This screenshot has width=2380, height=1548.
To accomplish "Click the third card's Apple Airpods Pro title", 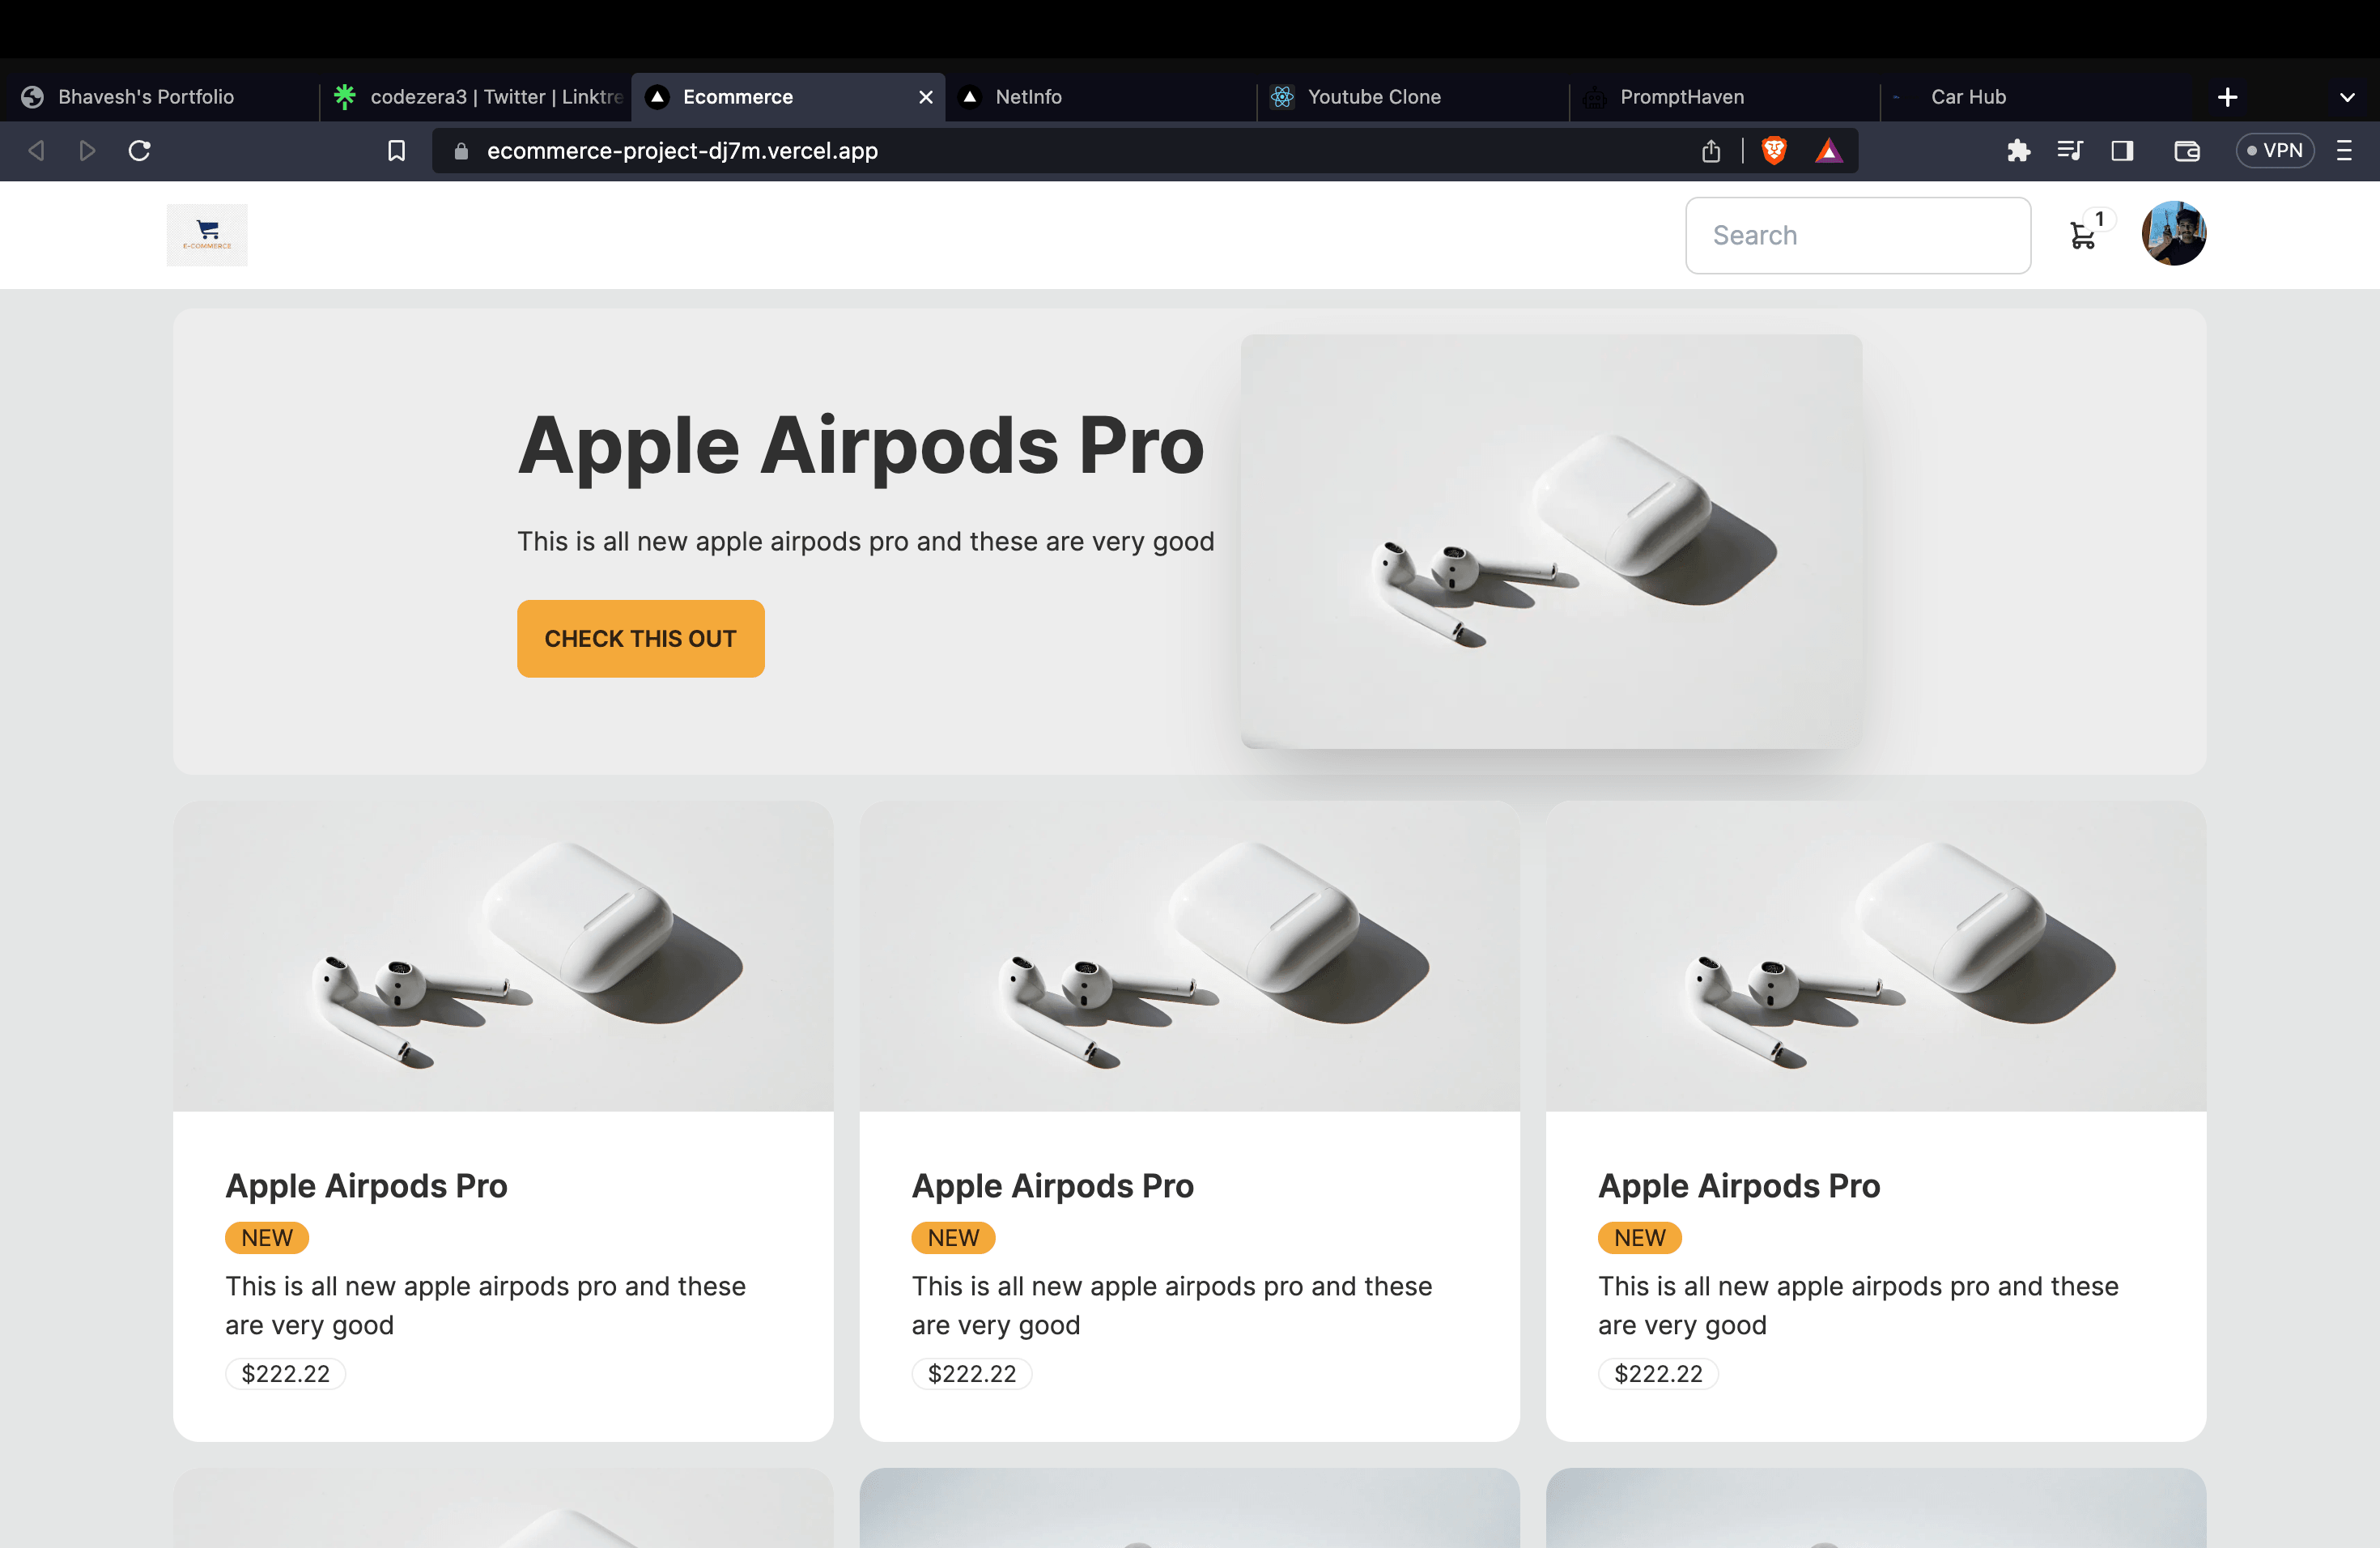I will point(1739,1186).
